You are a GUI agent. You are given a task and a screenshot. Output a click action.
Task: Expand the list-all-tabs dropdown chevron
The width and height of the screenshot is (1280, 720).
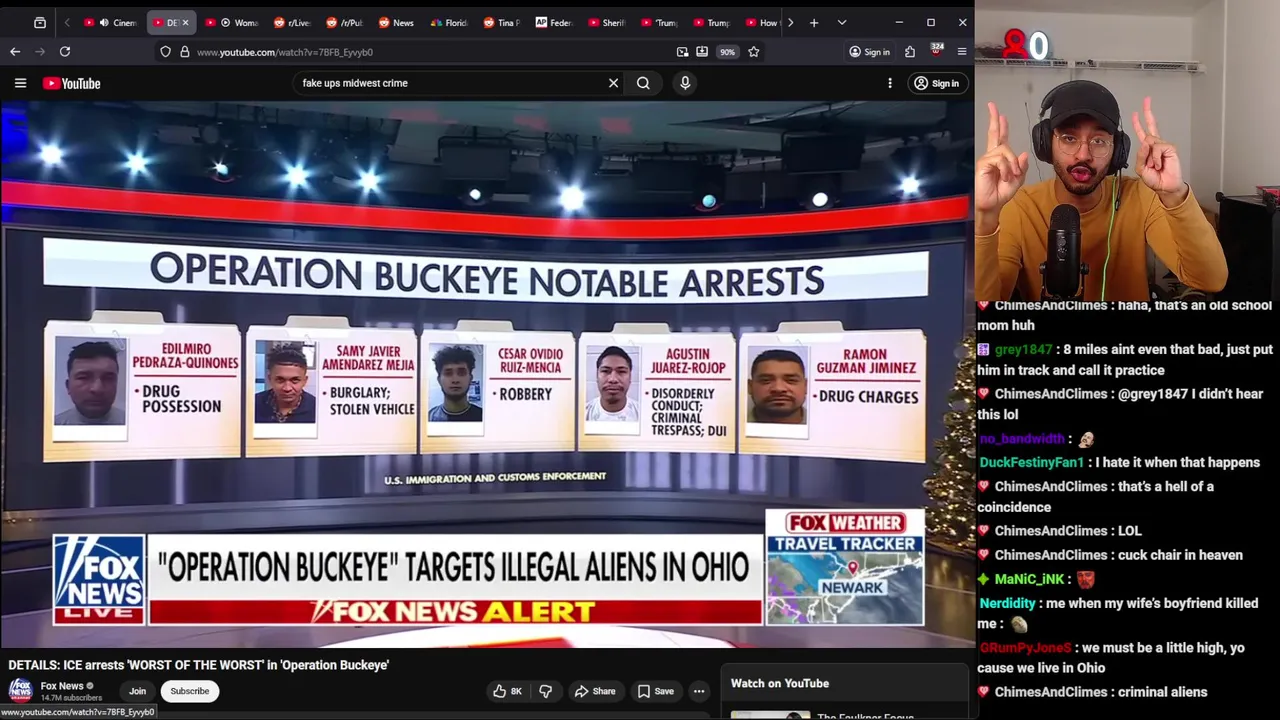pos(842,22)
